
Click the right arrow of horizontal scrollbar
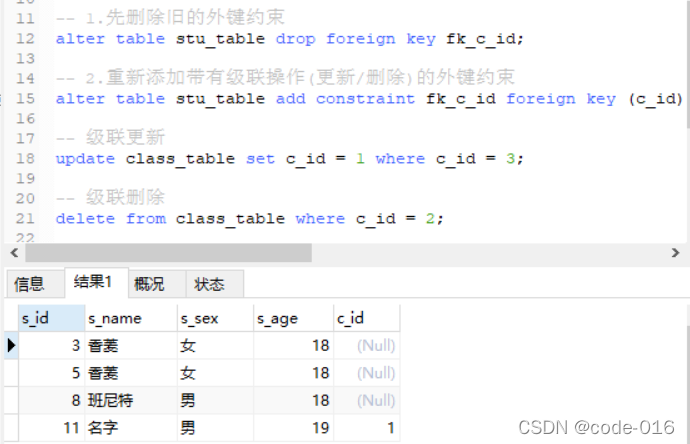click(675, 253)
